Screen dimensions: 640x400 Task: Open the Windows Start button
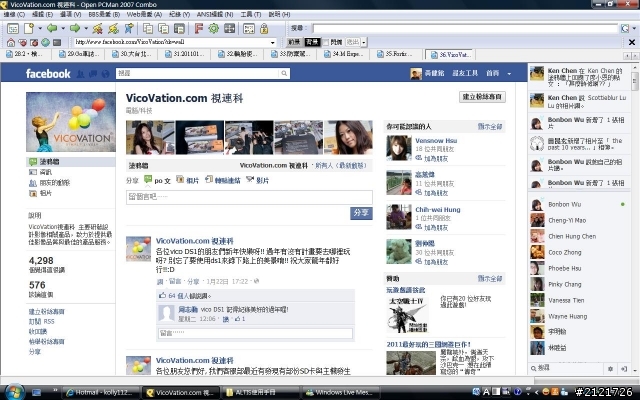pos(15,392)
